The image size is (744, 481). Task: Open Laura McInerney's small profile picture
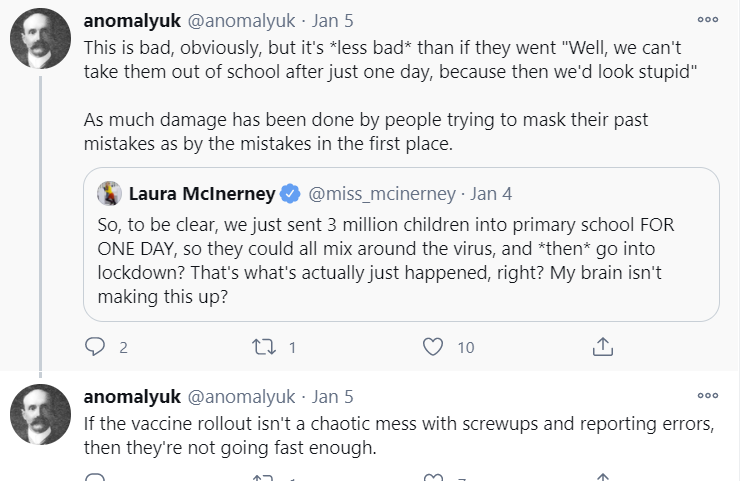108,191
